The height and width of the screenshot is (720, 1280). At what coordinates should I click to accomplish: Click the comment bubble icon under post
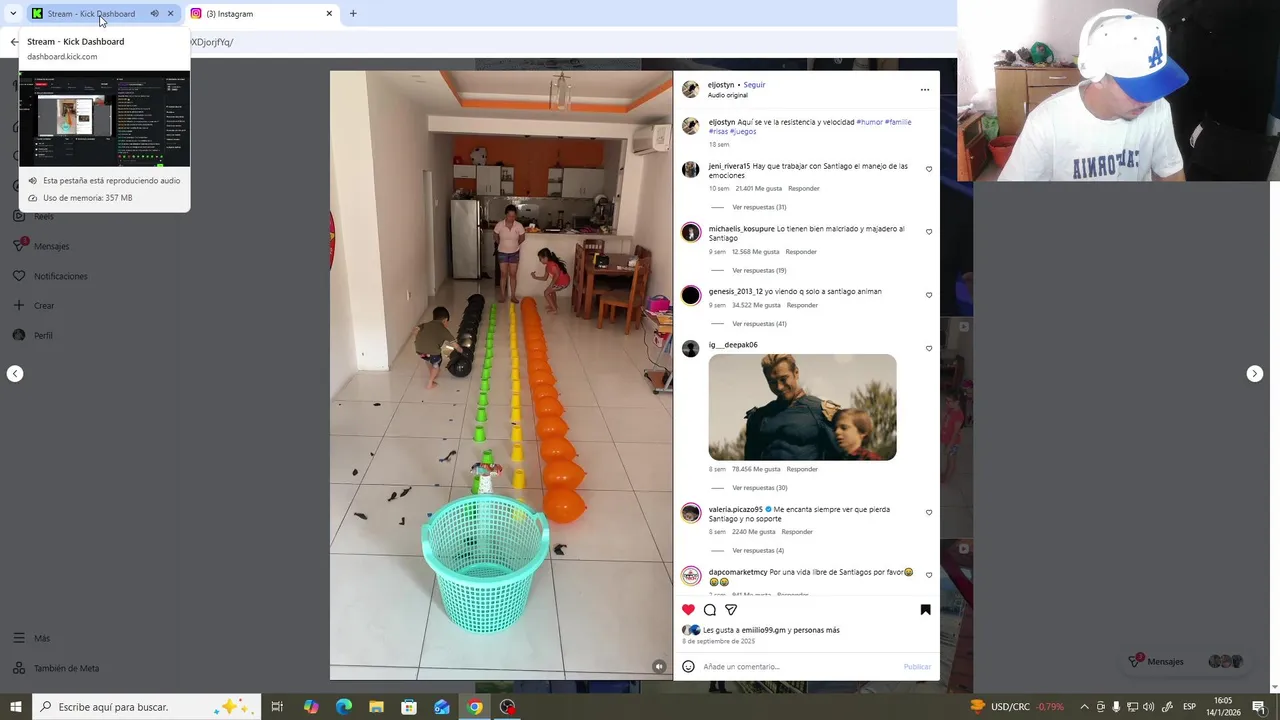coord(710,610)
